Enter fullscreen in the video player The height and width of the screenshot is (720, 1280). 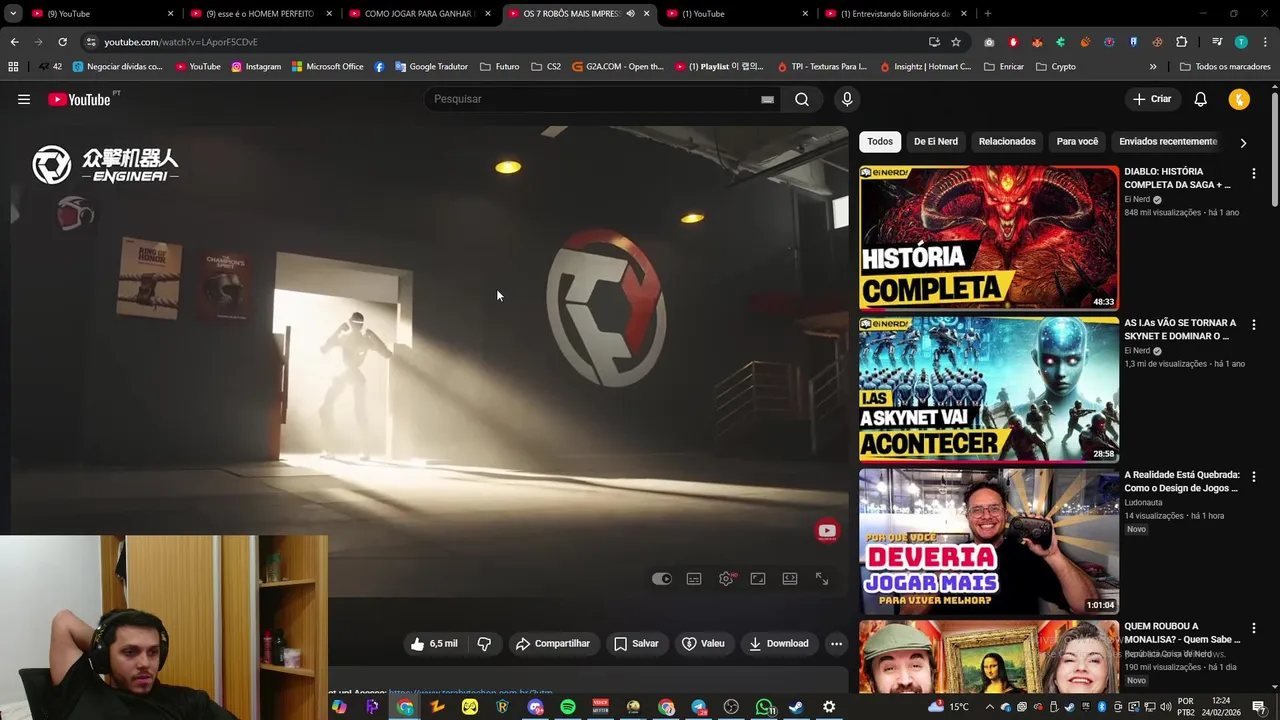pyautogui.click(x=822, y=579)
